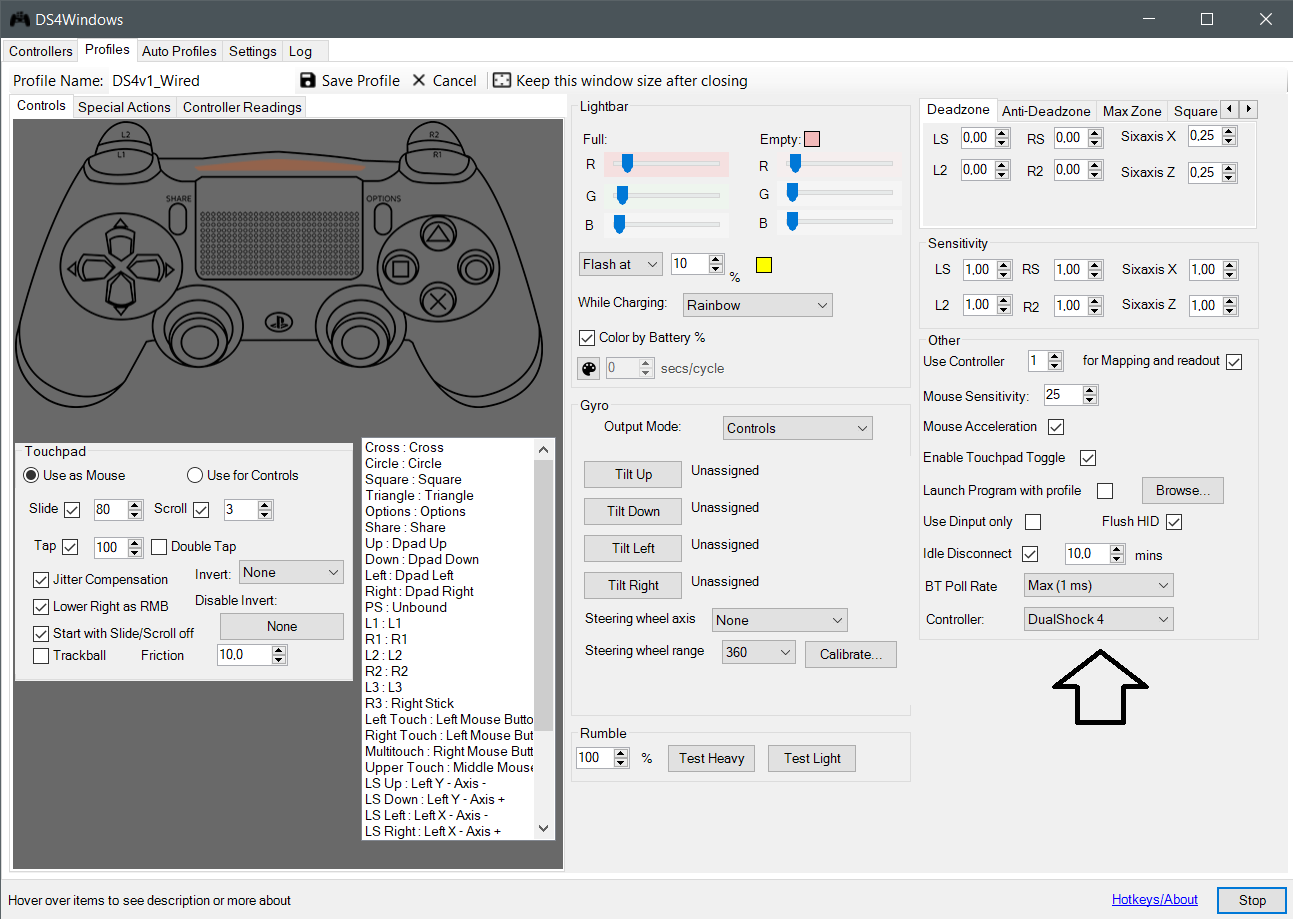Click the R2 trigger on controller image
The height and width of the screenshot is (919, 1293).
click(433, 135)
